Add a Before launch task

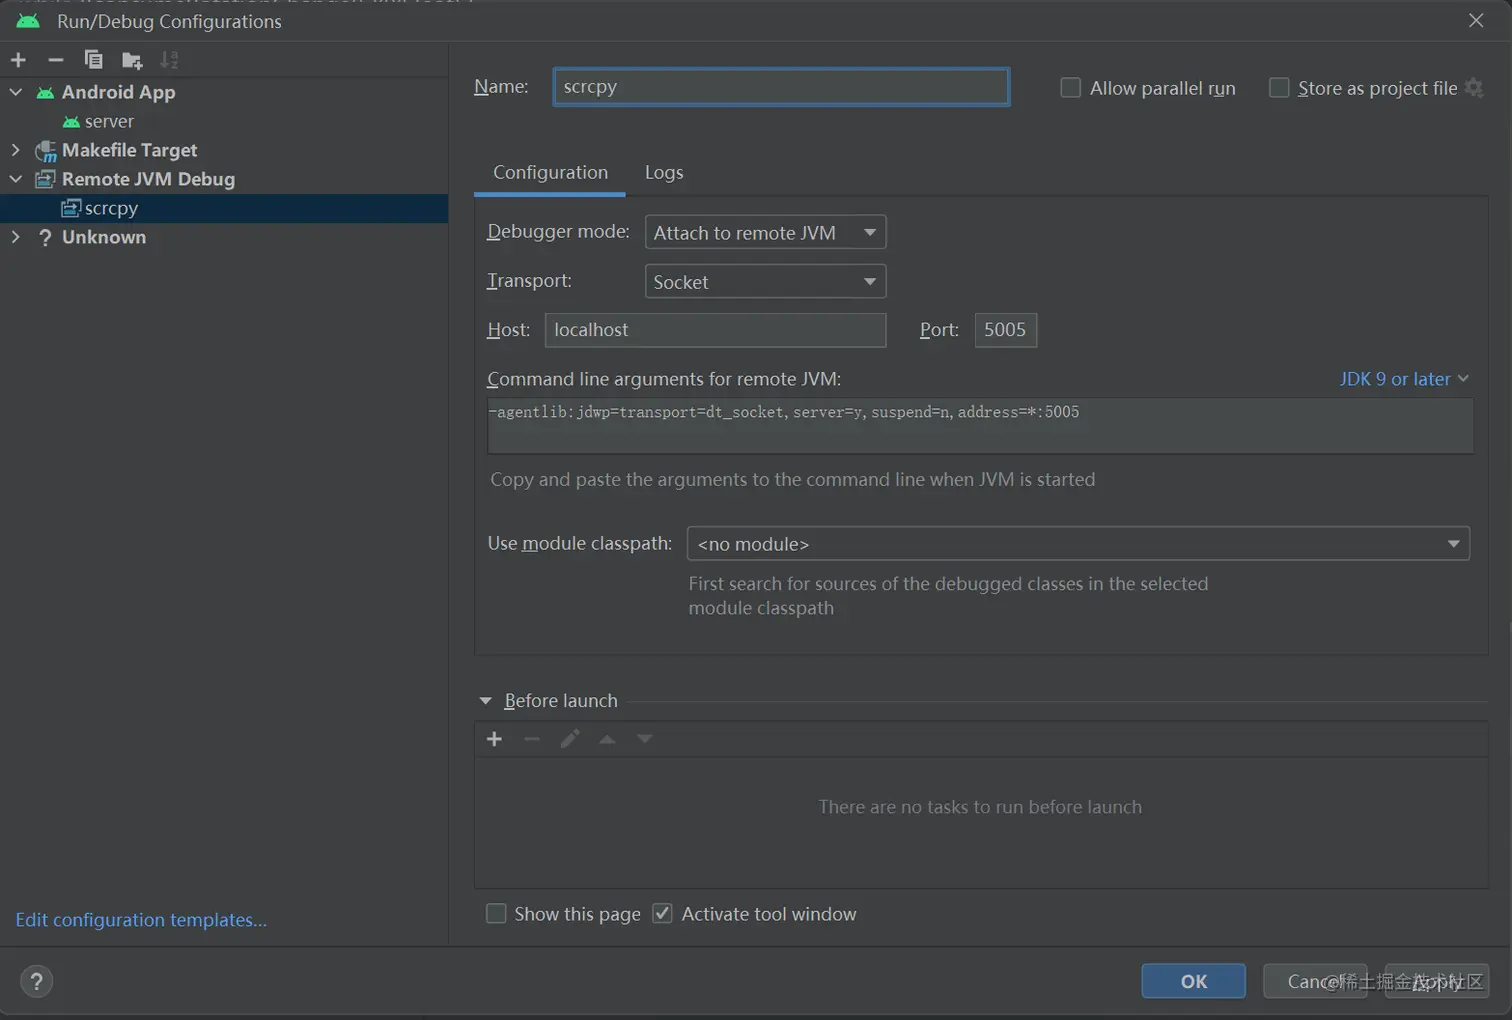494,739
